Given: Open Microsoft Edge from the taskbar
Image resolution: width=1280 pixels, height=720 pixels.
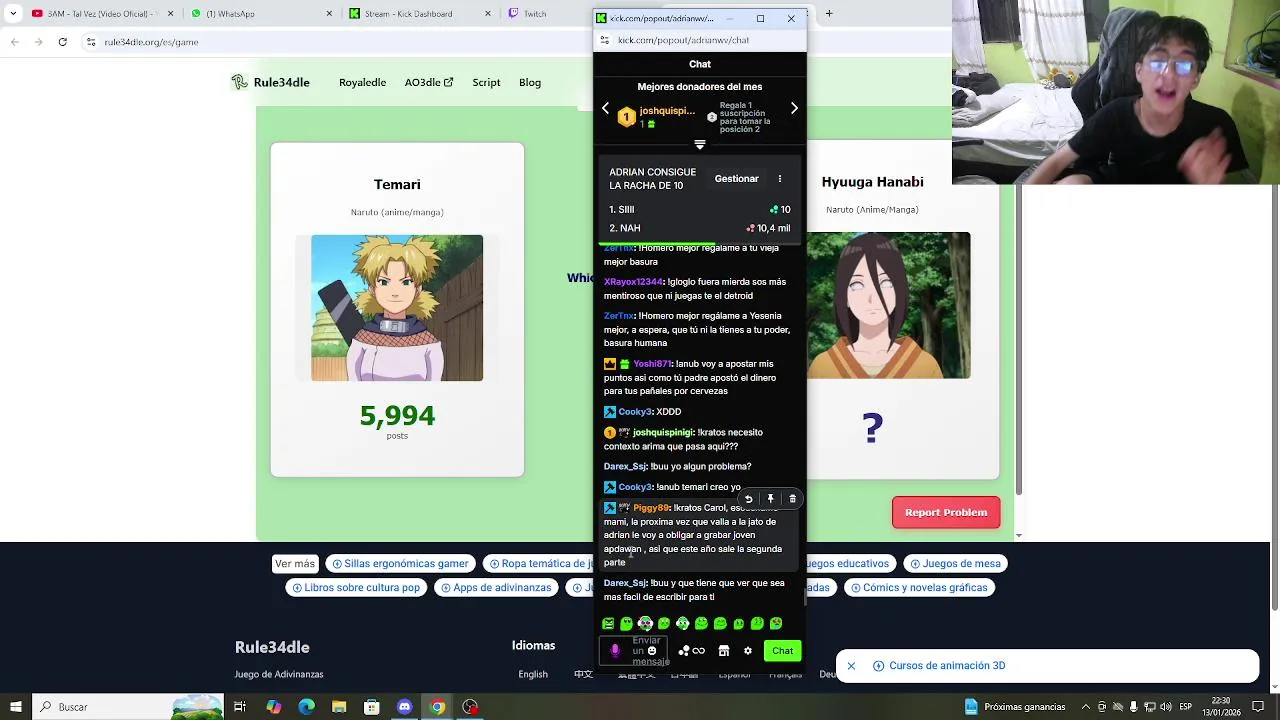Looking at the screenshot, I should (306, 707).
